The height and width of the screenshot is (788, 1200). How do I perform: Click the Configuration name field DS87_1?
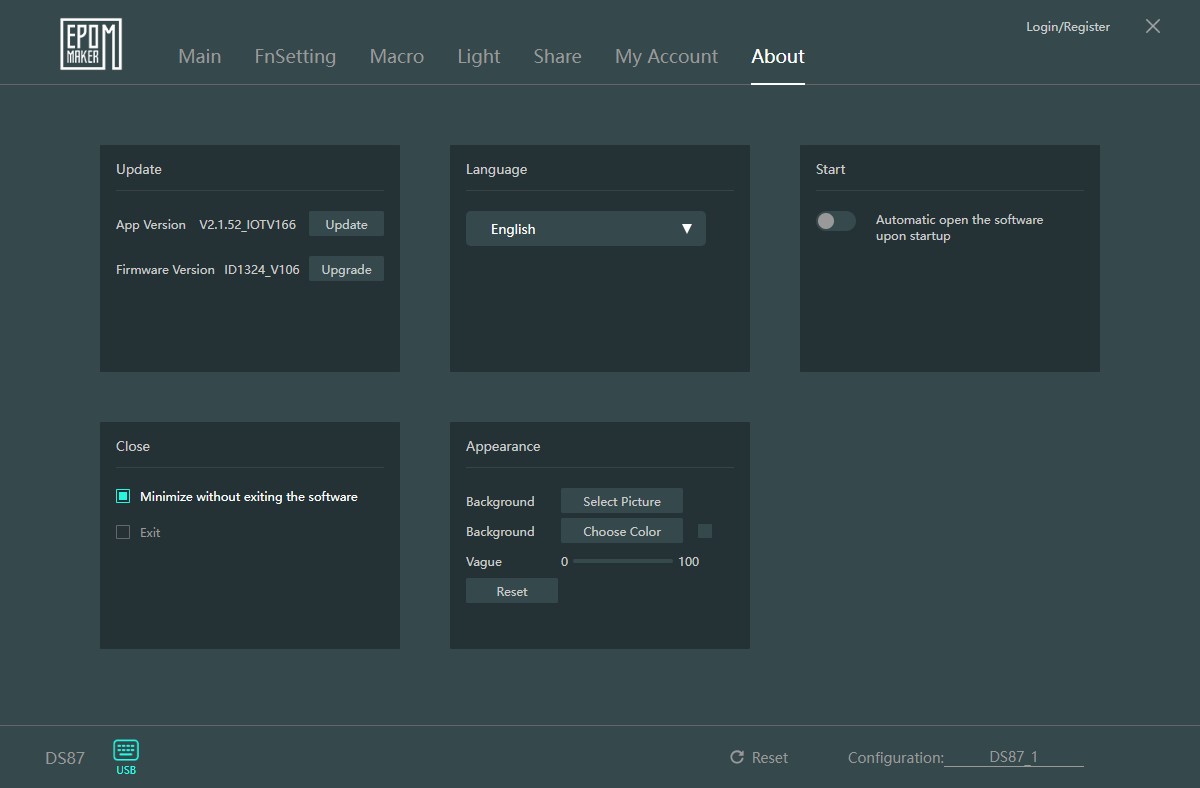(x=1014, y=757)
